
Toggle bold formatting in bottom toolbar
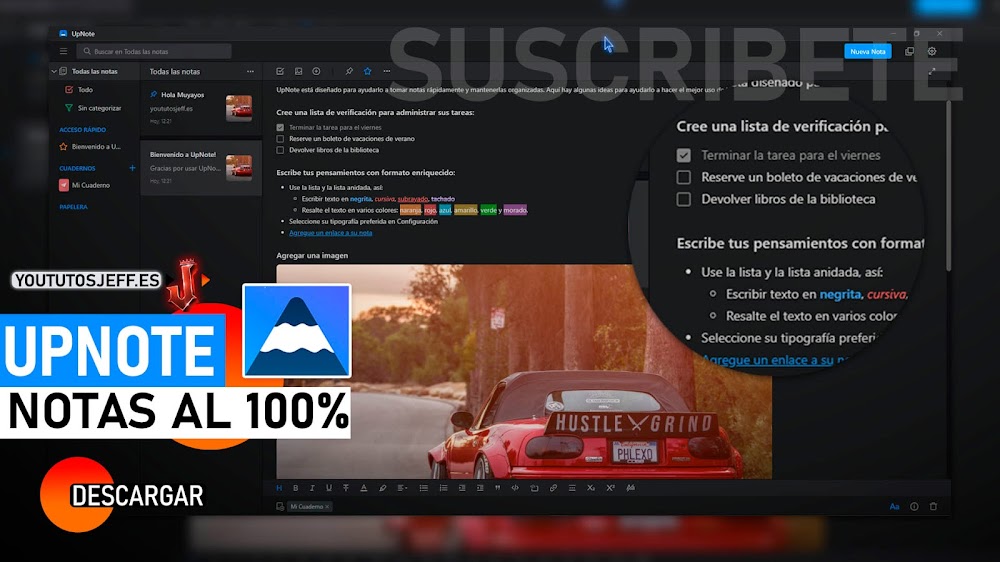pos(295,488)
